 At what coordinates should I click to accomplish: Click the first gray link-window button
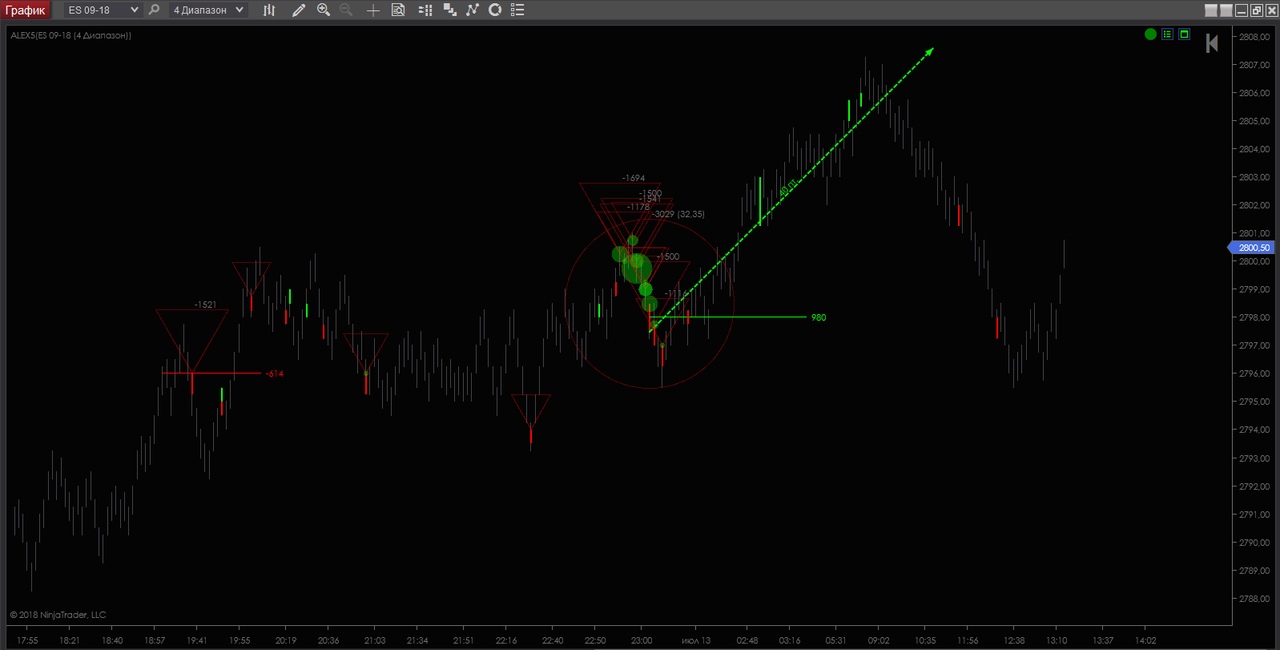tap(1212, 10)
